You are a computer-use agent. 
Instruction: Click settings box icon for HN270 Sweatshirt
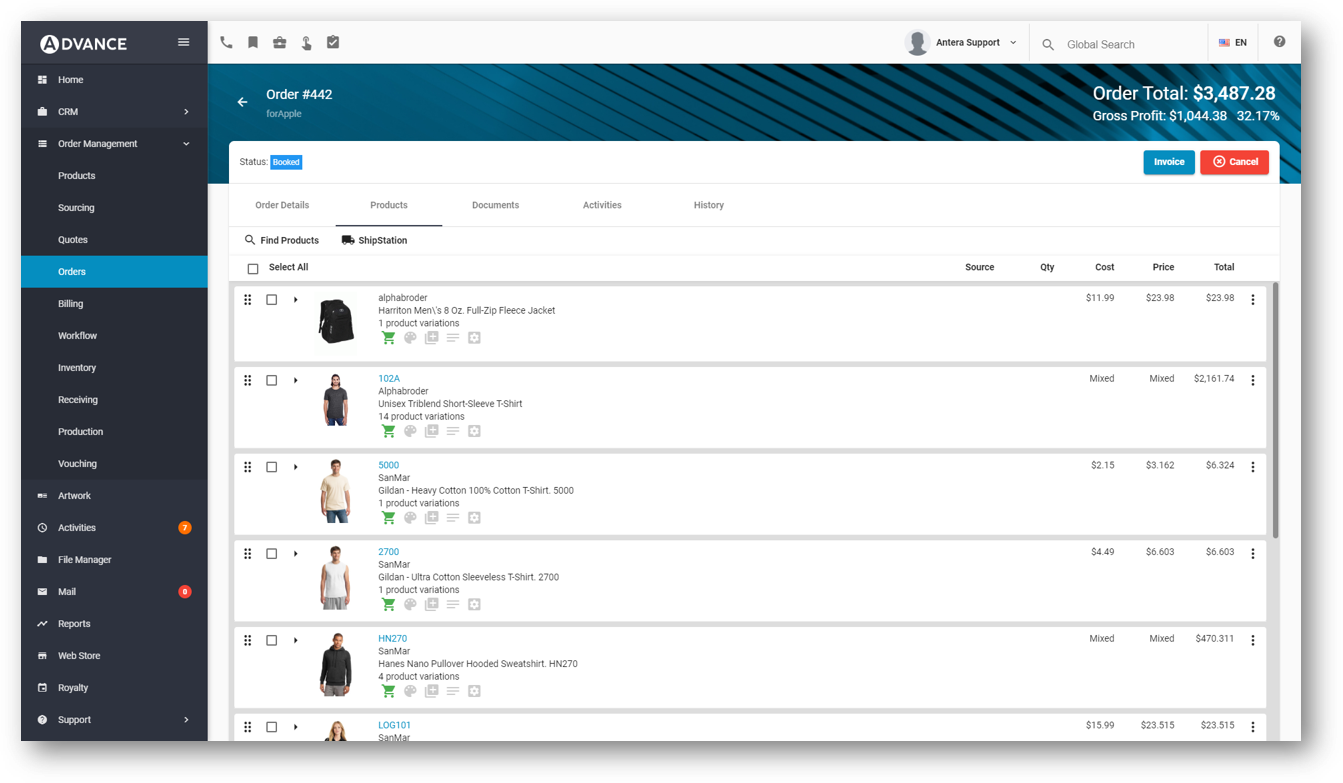coord(474,691)
